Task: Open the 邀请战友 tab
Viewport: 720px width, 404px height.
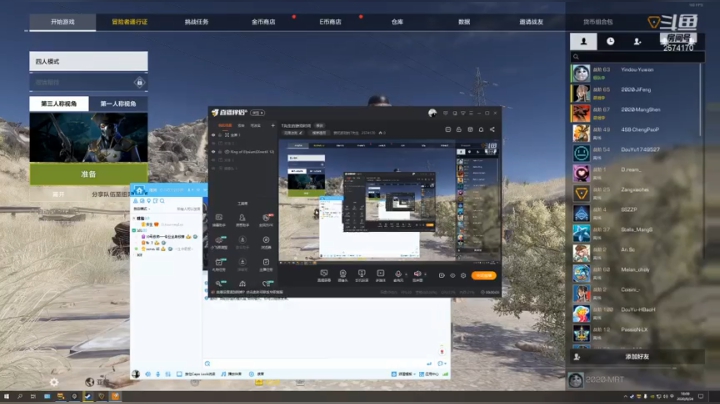Action: [531, 22]
